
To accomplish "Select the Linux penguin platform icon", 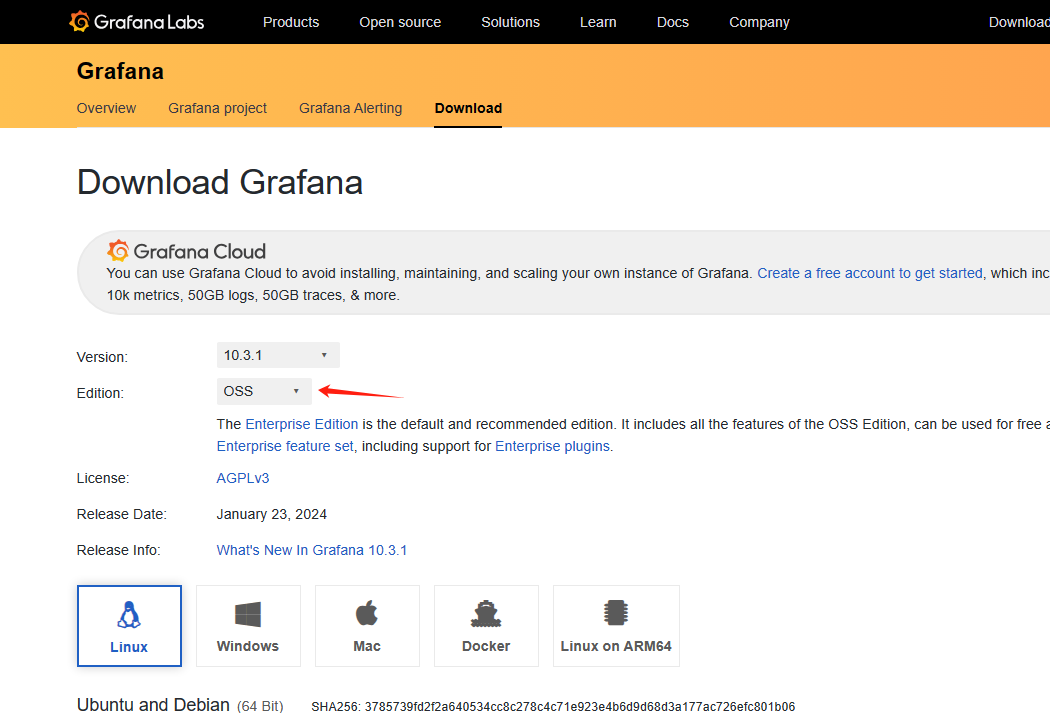I will 129,614.
